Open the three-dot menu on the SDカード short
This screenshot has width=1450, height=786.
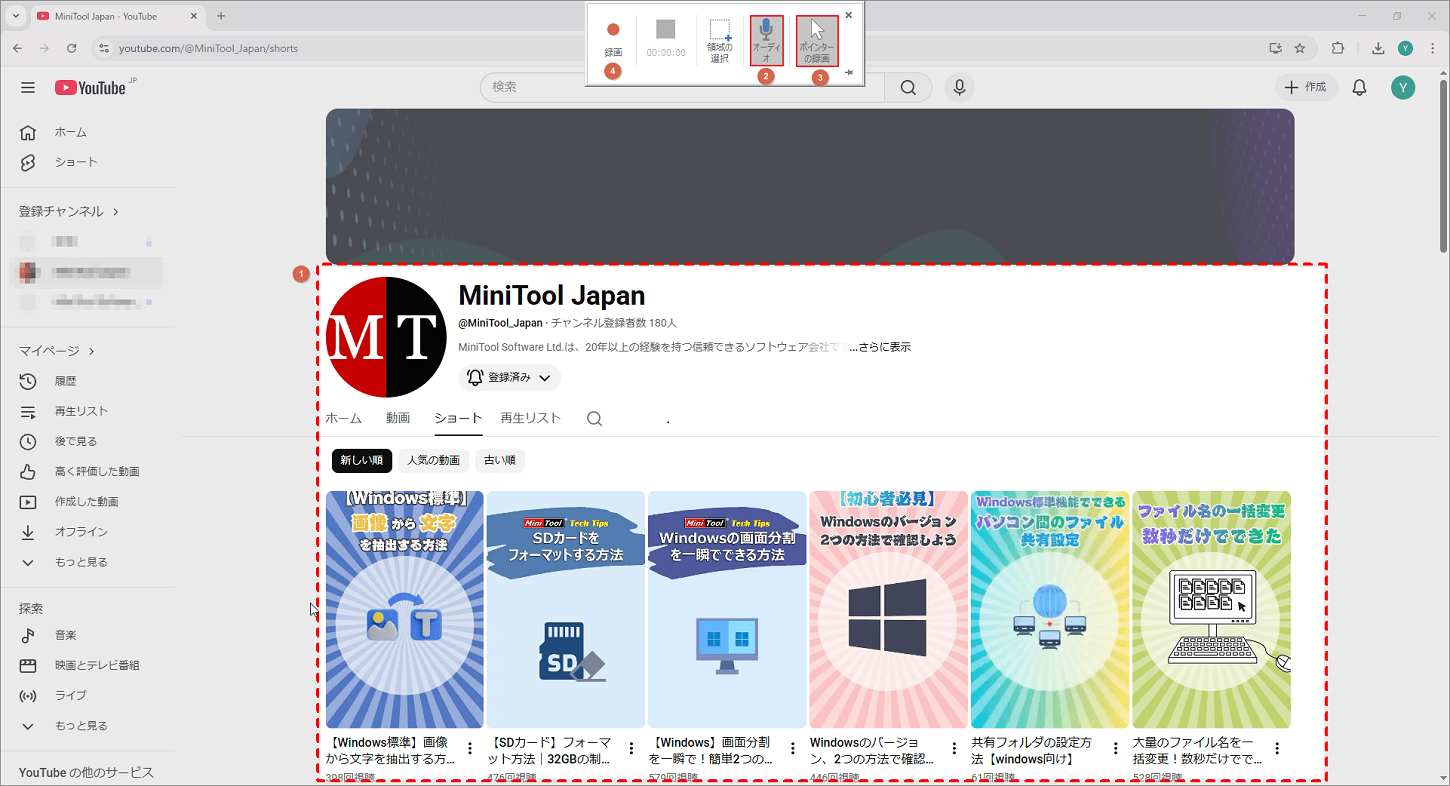(630, 747)
